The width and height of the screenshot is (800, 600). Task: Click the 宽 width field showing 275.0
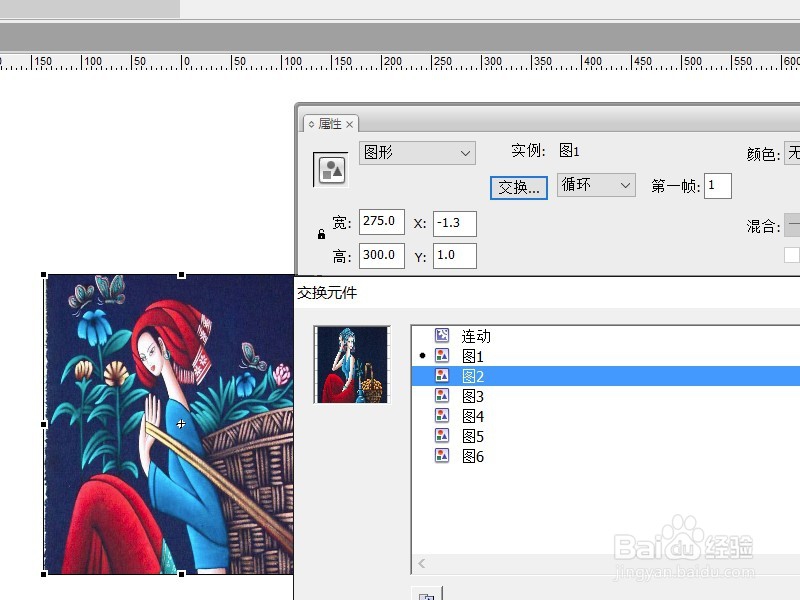[x=382, y=221]
